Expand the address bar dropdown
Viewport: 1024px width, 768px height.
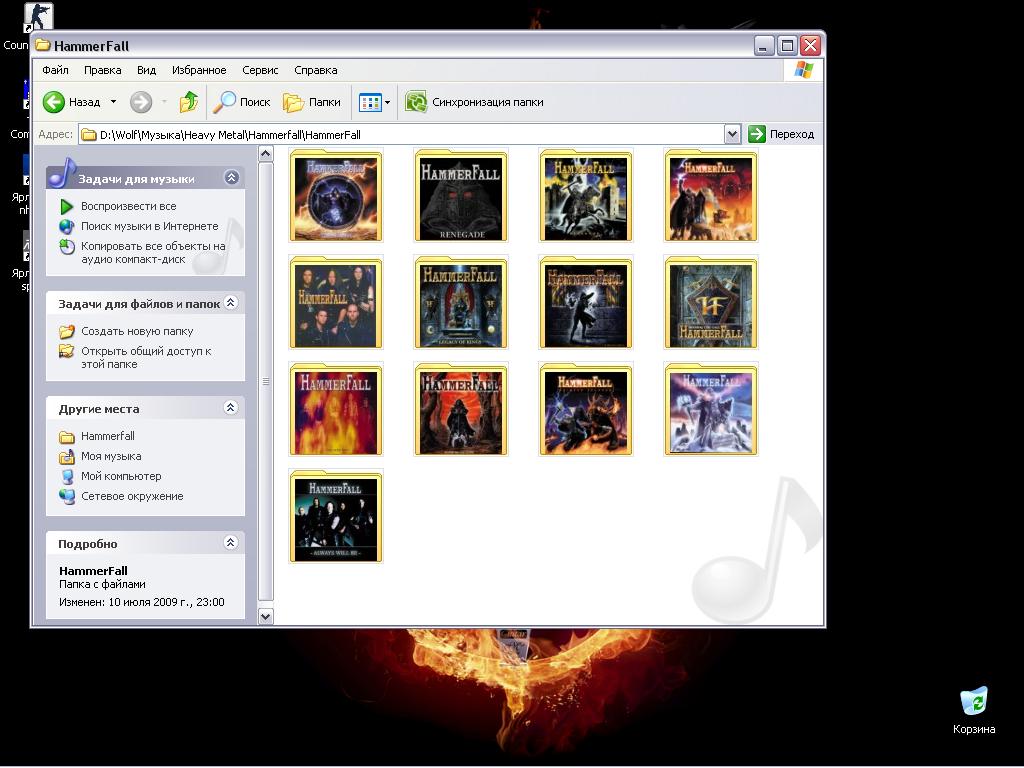pos(732,134)
